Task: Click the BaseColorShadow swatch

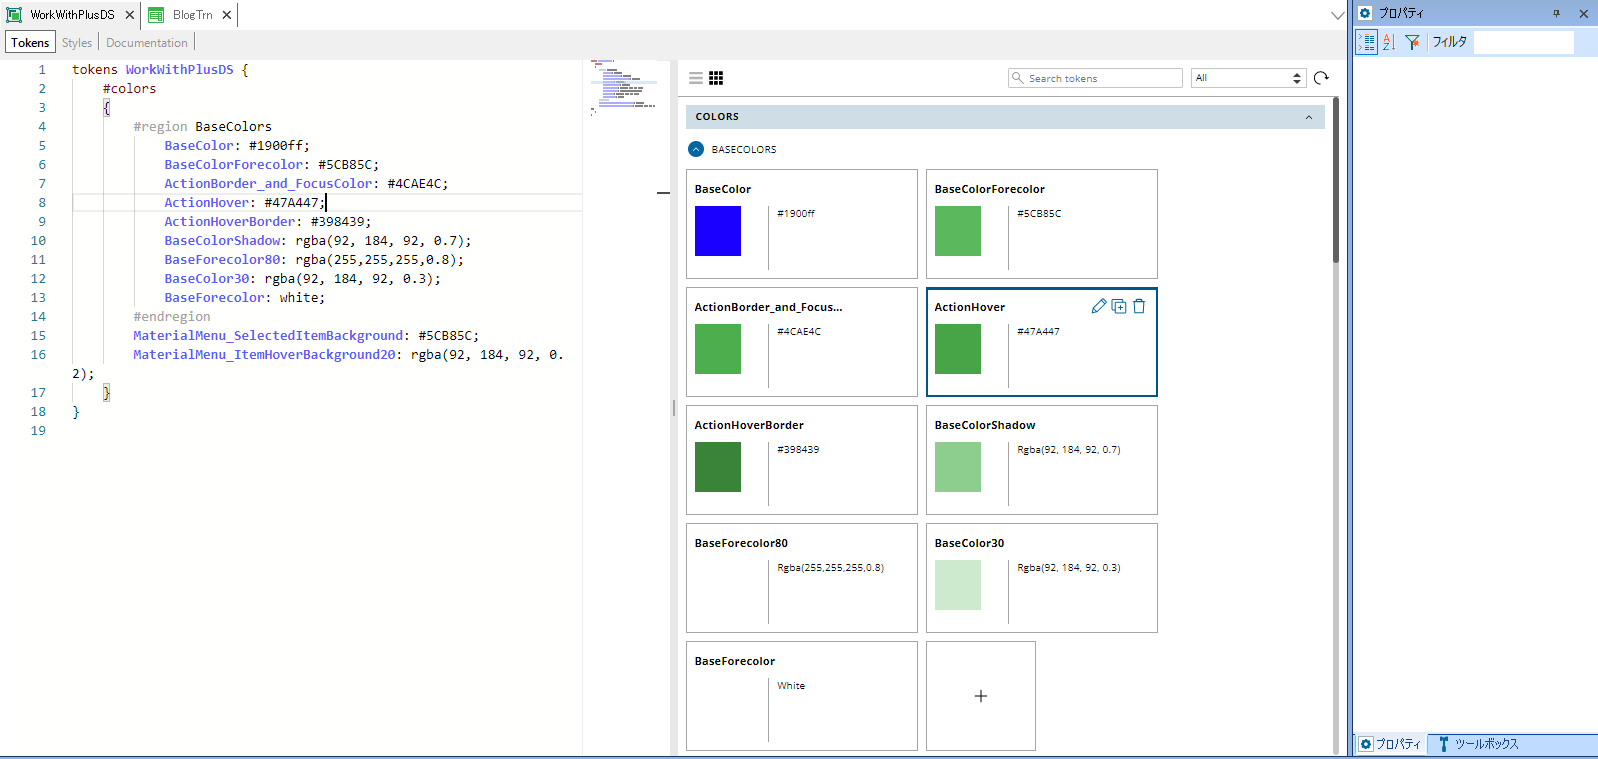Action: pos(958,467)
